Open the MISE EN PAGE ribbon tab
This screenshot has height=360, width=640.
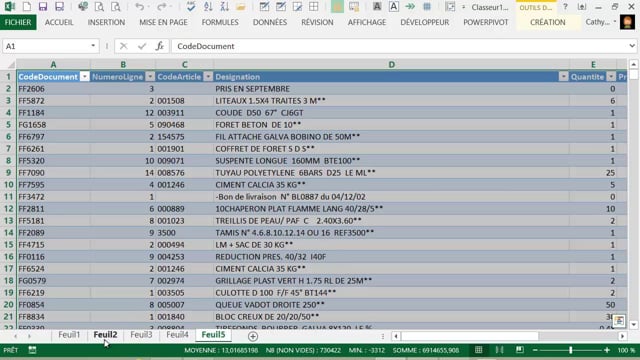tap(163, 22)
